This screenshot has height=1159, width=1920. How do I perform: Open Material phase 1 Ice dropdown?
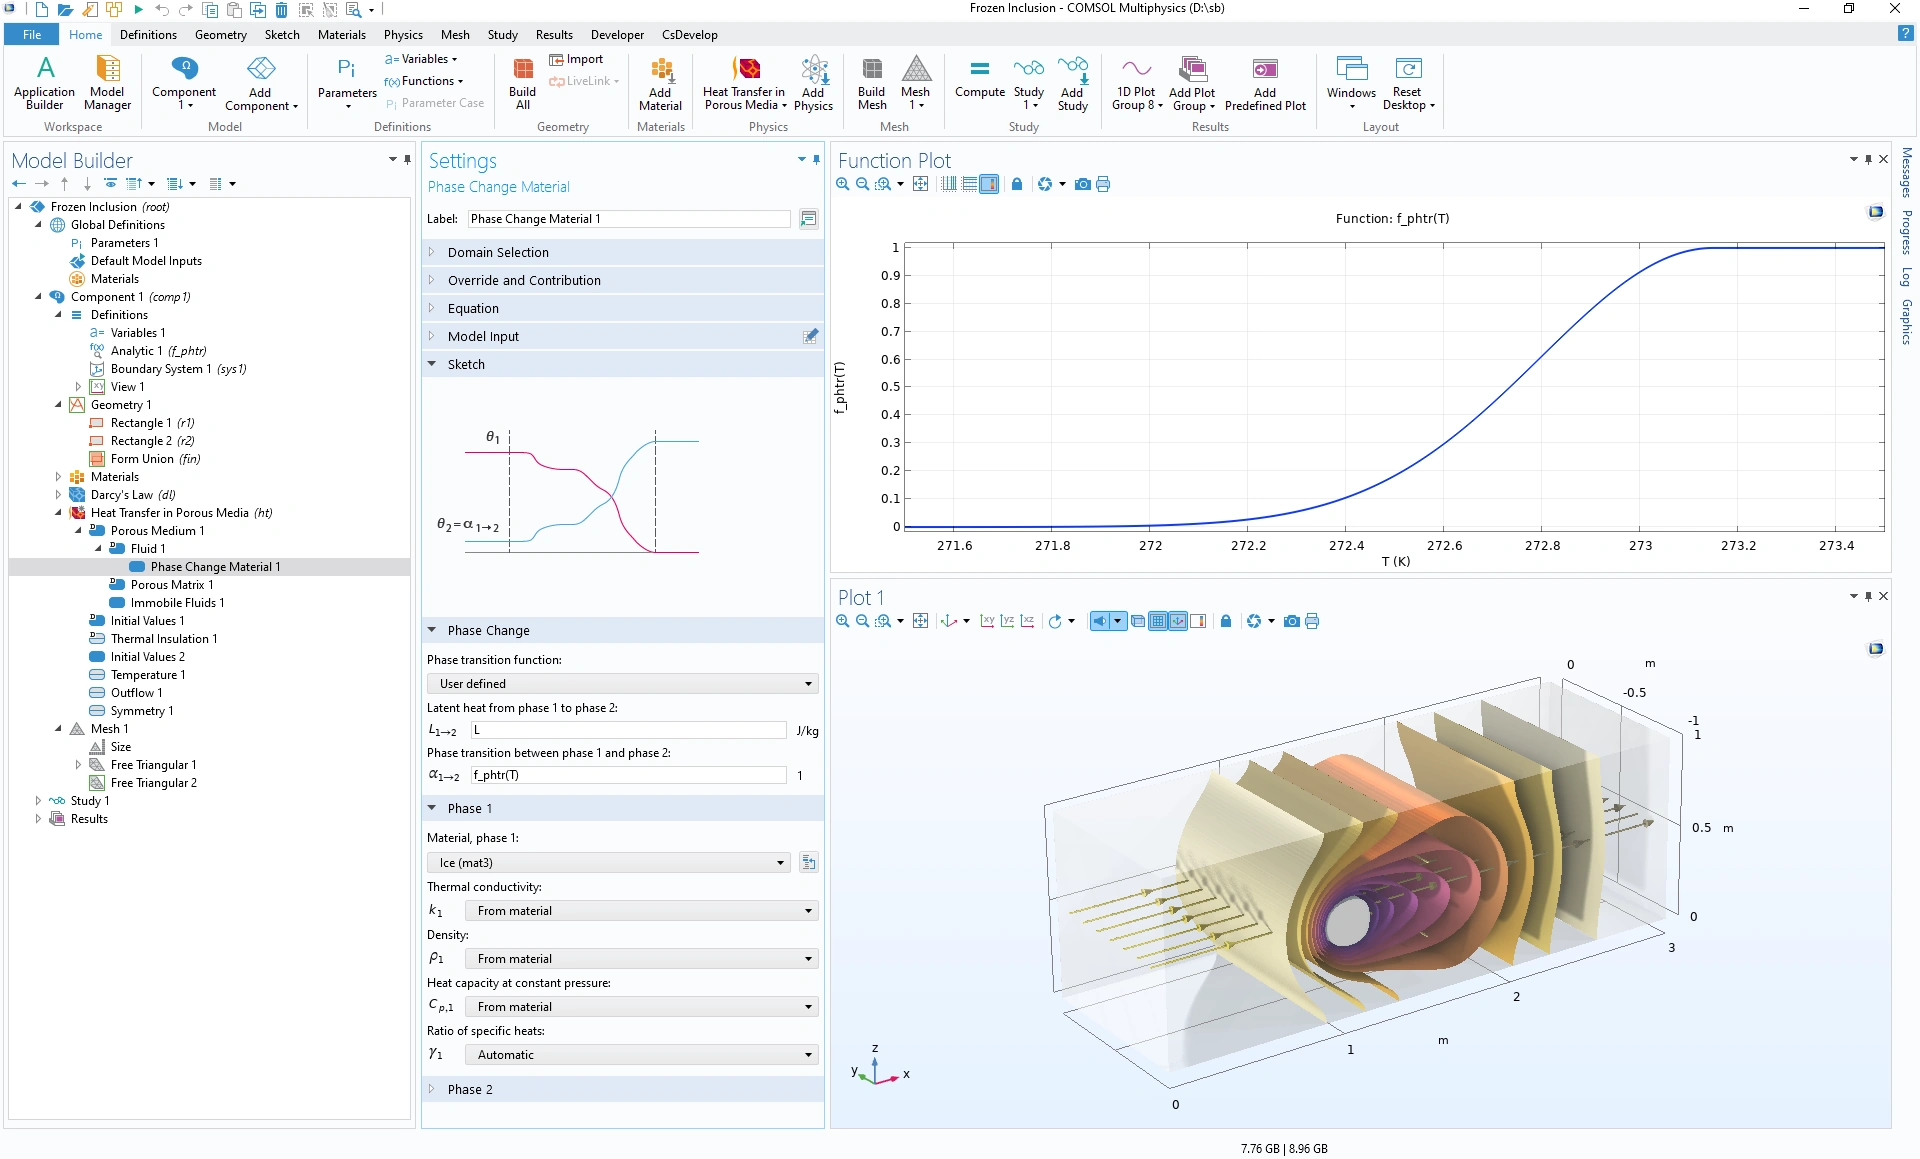tap(608, 863)
